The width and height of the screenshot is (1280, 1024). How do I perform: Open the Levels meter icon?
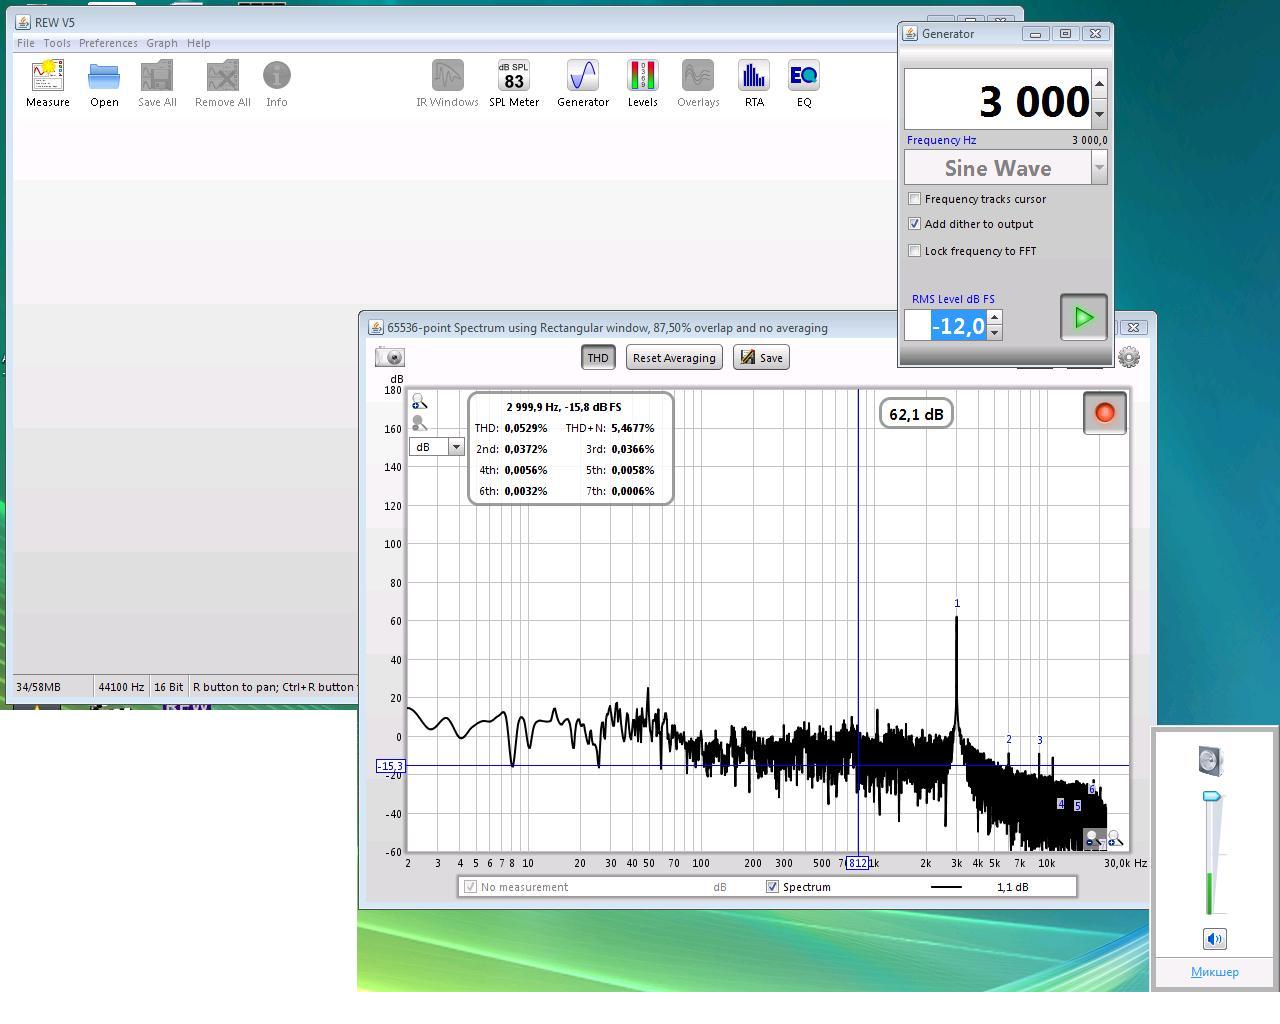tap(642, 84)
